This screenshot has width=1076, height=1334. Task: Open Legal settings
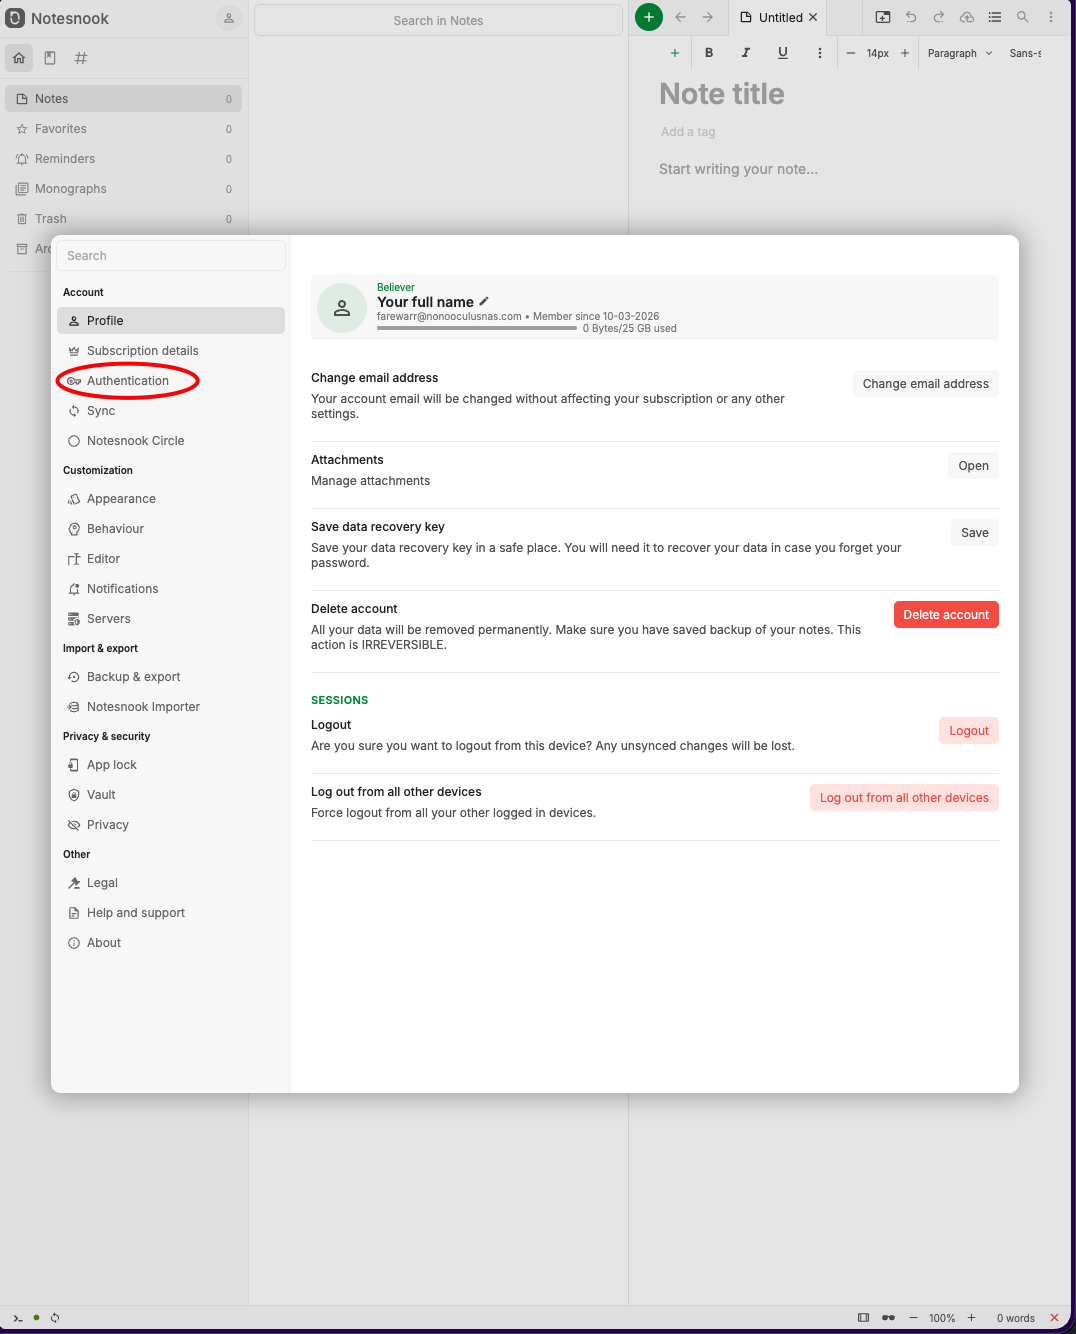[171, 883]
